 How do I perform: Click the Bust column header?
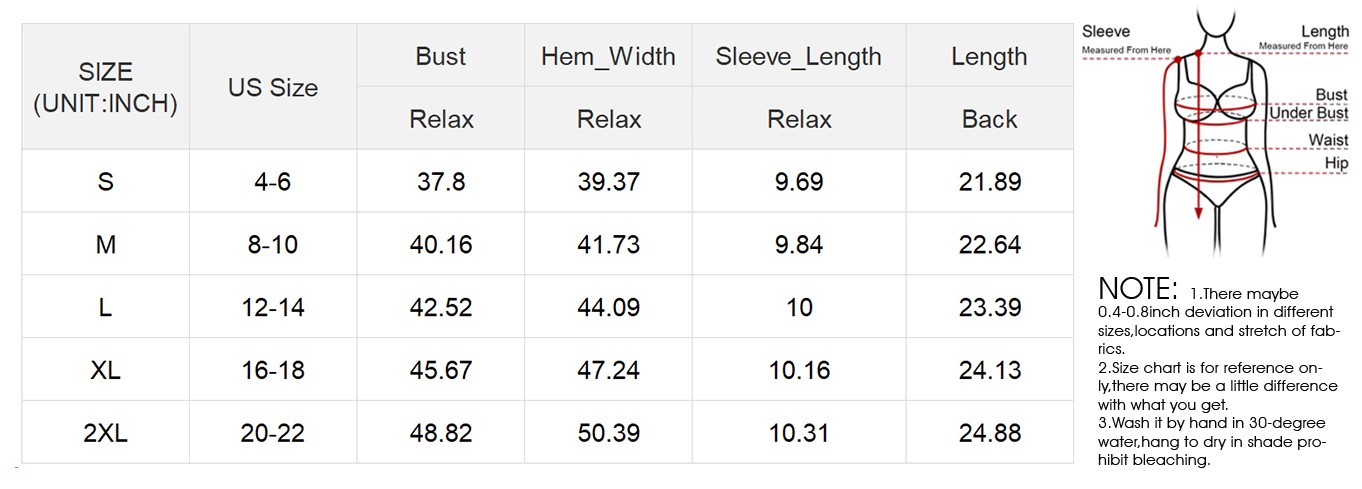(441, 56)
